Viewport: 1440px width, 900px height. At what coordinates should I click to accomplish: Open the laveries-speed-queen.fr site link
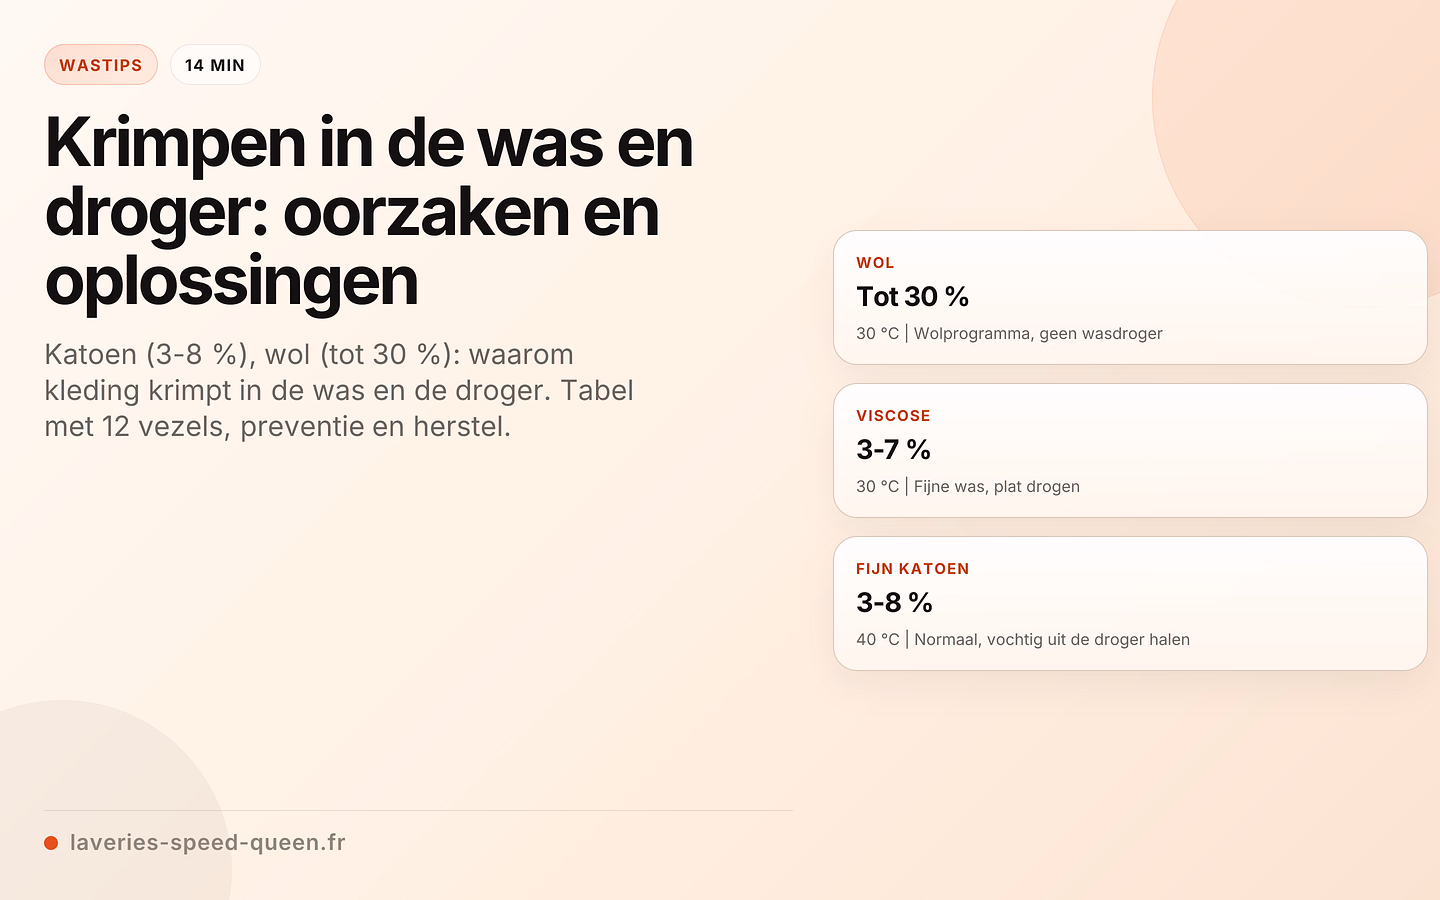[207, 843]
